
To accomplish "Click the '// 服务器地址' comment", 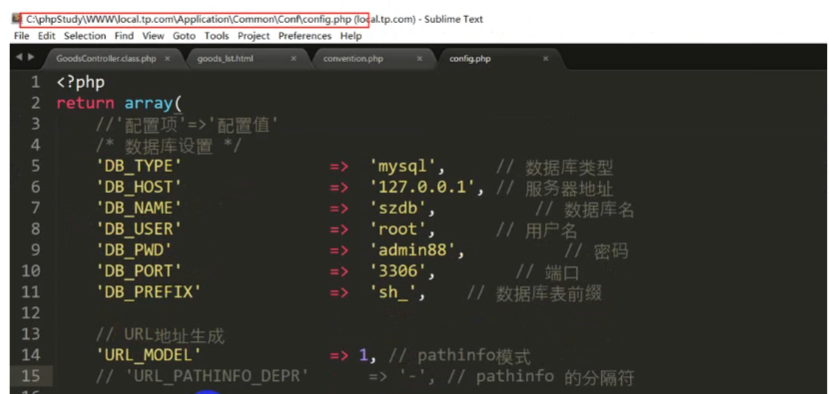I will coord(555,189).
